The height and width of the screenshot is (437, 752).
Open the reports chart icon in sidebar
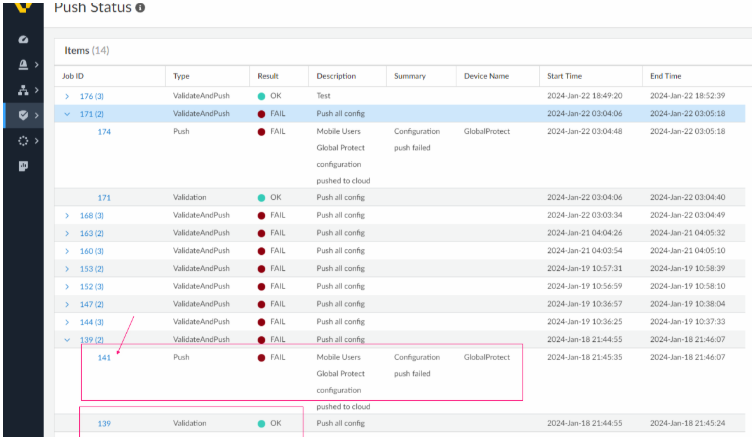(x=22, y=166)
